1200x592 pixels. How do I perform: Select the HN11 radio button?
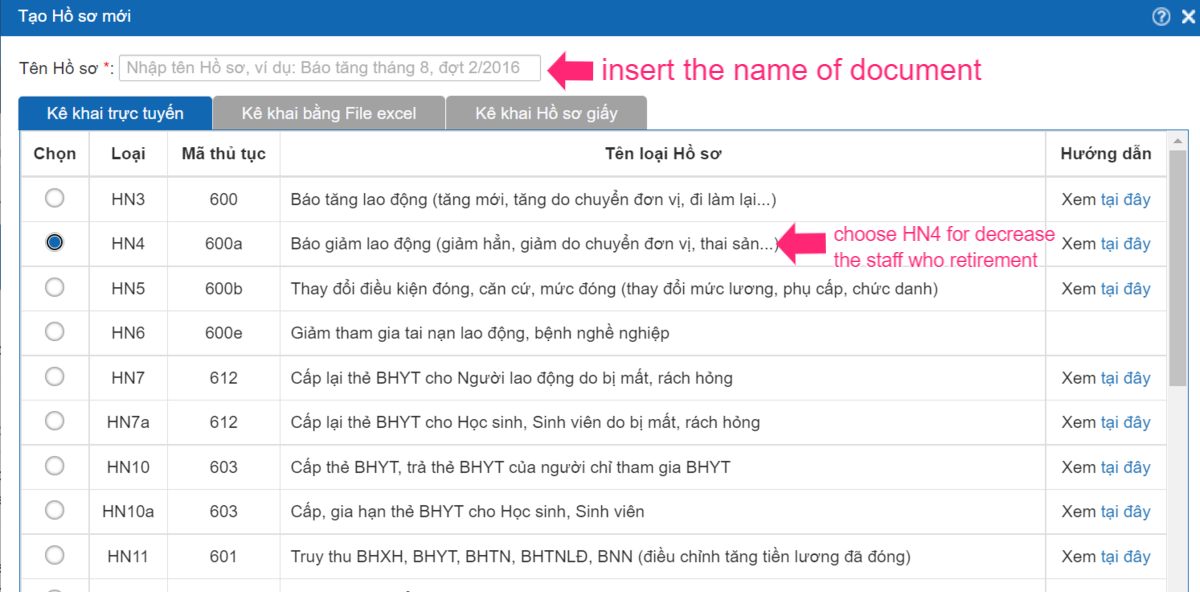click(x=55, y=555)
